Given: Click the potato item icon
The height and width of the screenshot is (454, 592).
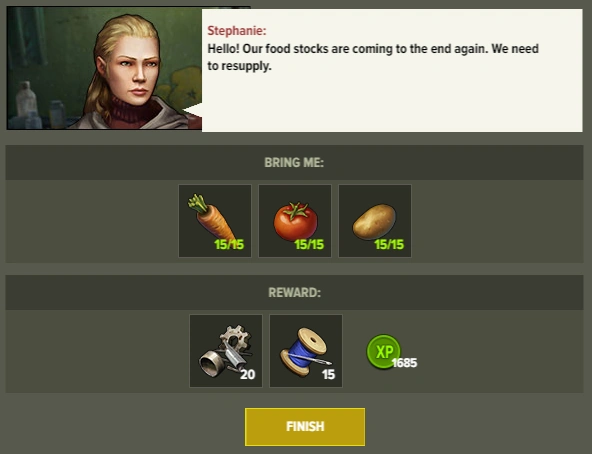Looking at the screenshot, I should point(375,221).
